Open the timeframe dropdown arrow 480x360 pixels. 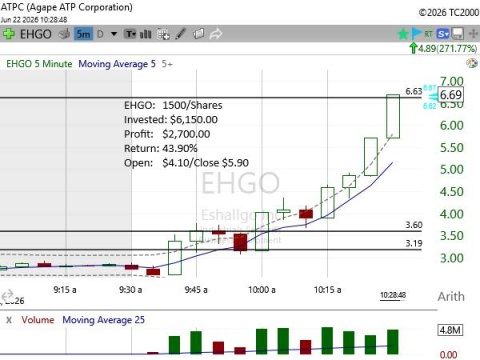tap(114, 34)
